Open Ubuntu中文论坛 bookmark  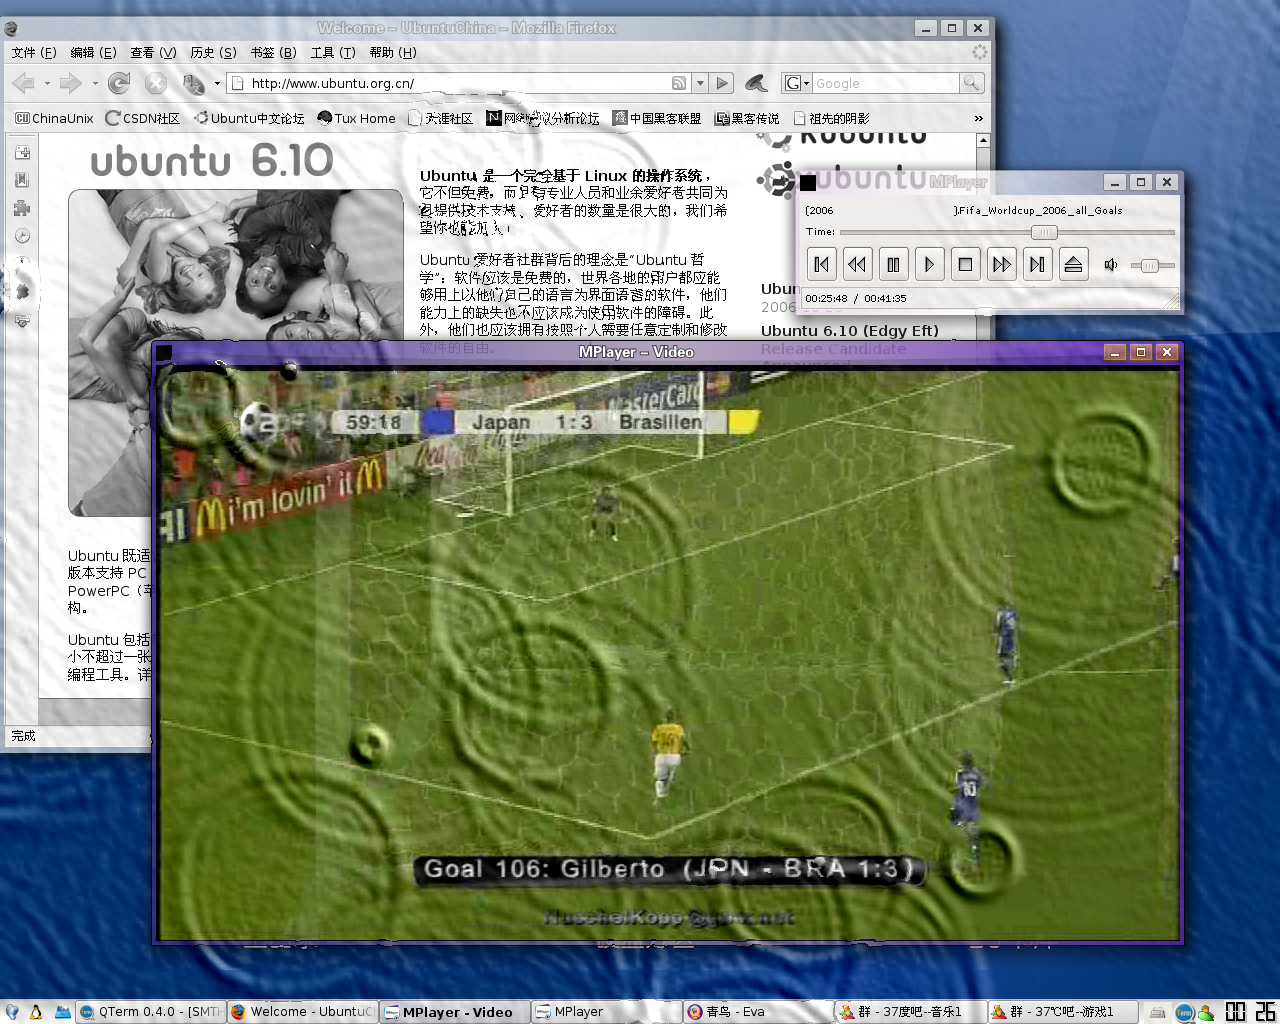249,118
